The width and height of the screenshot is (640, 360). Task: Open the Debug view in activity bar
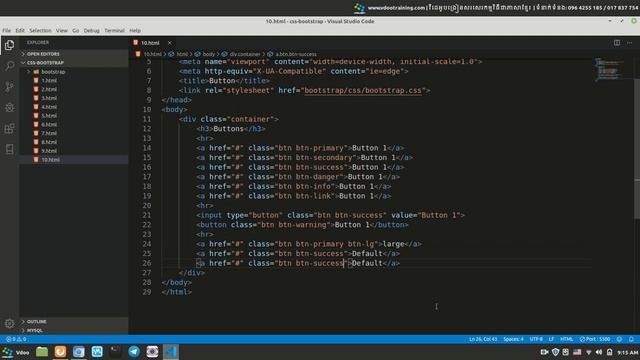pyautogui.click(x=9, y=107)
